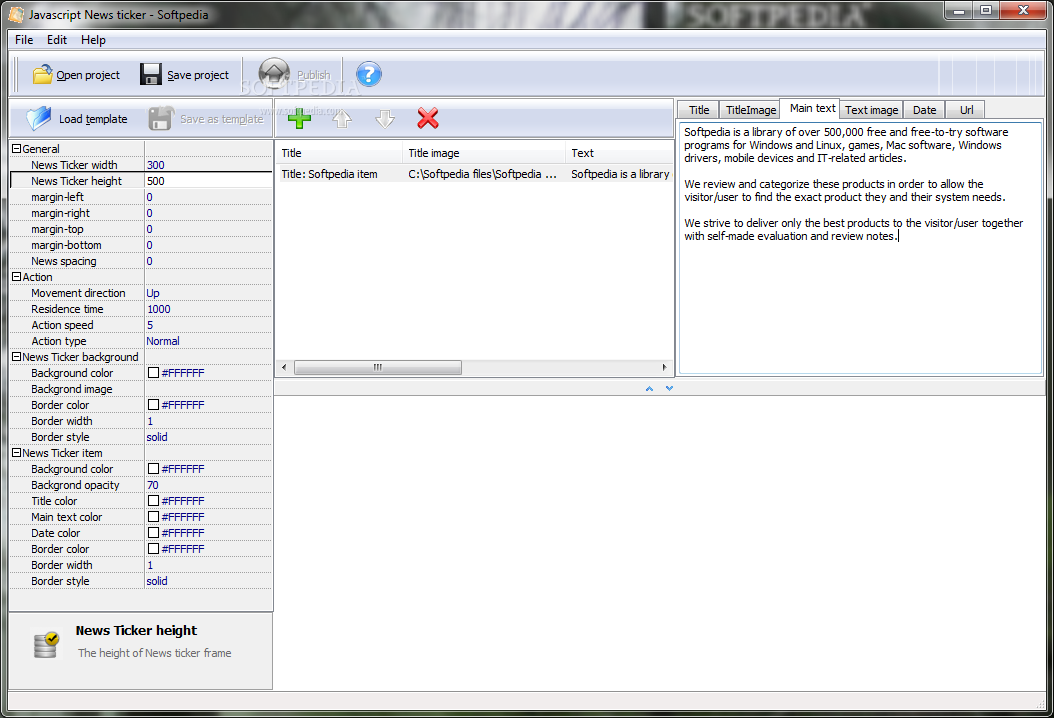Collapse the News Ticker item group
1054x718 pixels.
coord(17,453)
